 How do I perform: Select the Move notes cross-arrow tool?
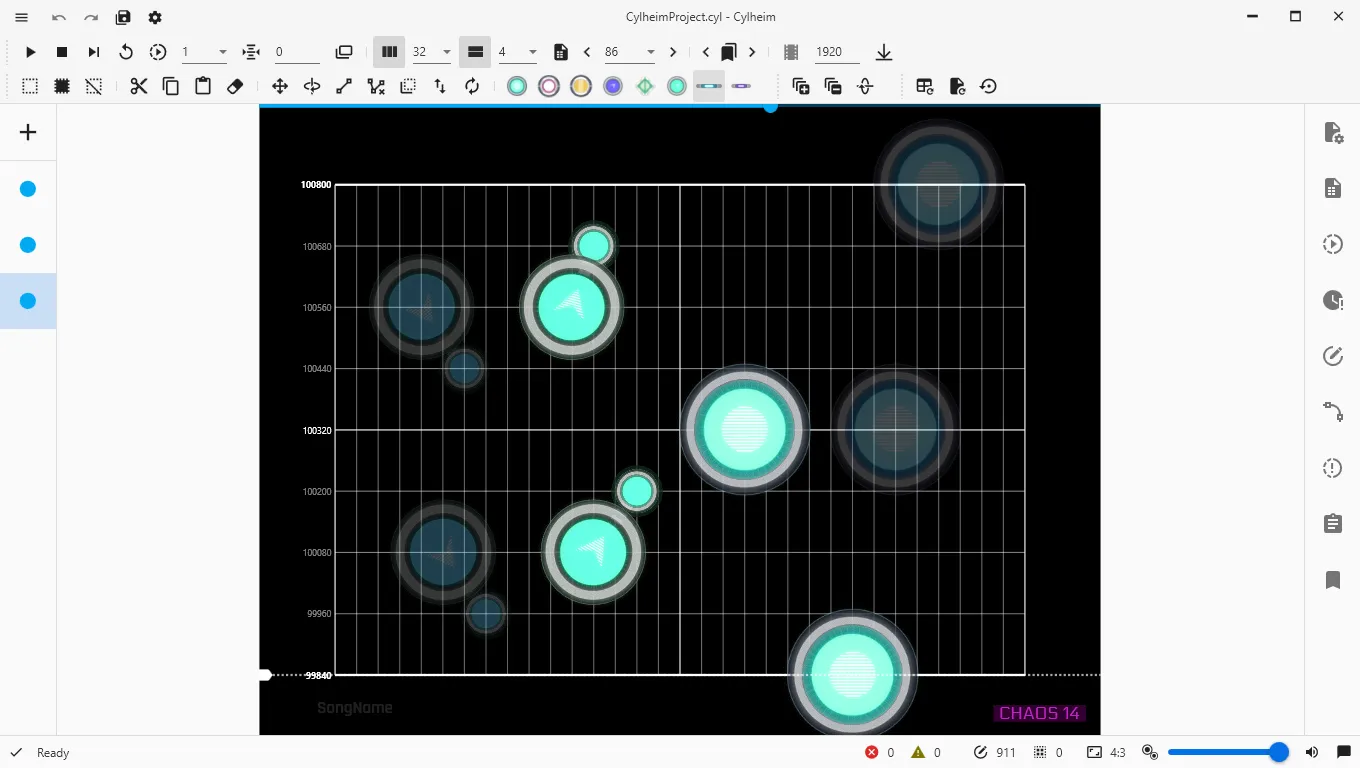tap(280, 87)
